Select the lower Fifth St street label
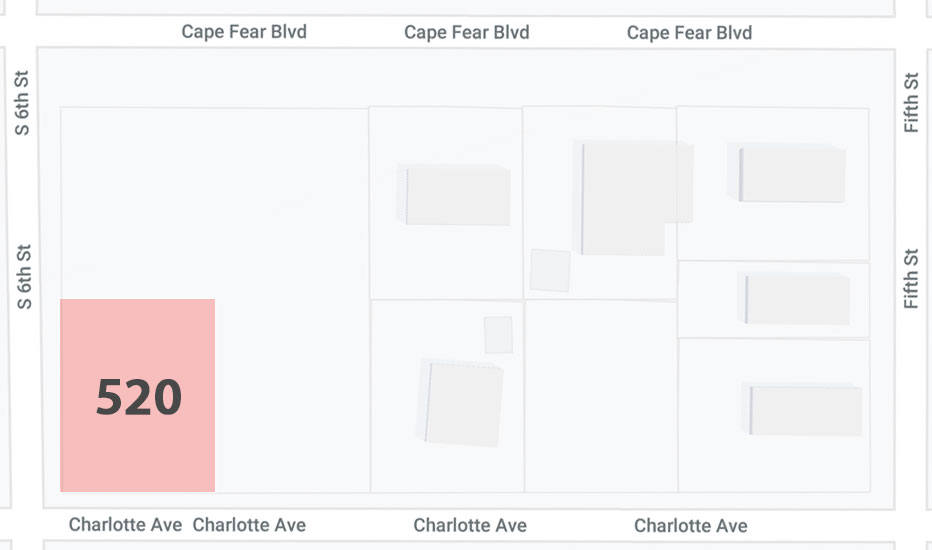The height and width of the screenshot is (550, 932). (x=911, y=279)
